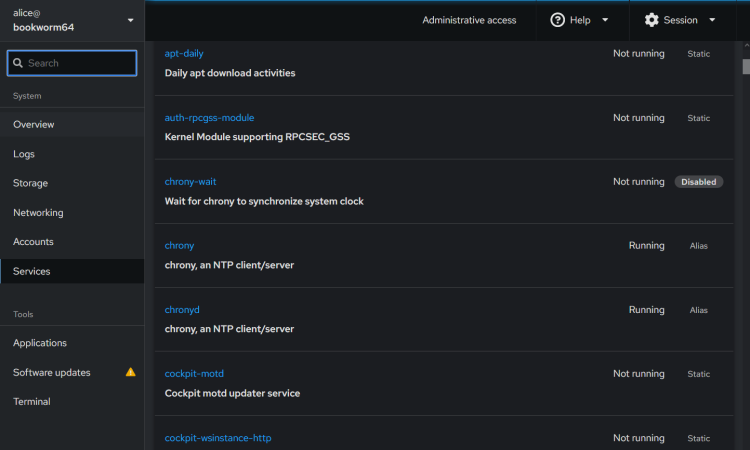Go to Storage in sidebar
This screenshot has width=750, height=450.
tap(72, 183)
